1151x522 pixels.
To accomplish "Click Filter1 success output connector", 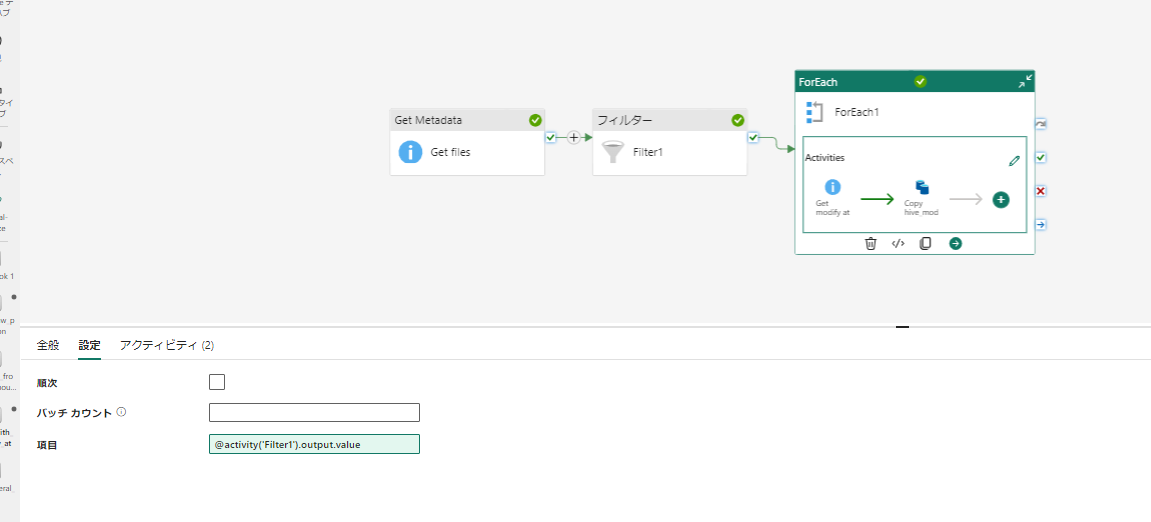I will [x=753, y=137].
